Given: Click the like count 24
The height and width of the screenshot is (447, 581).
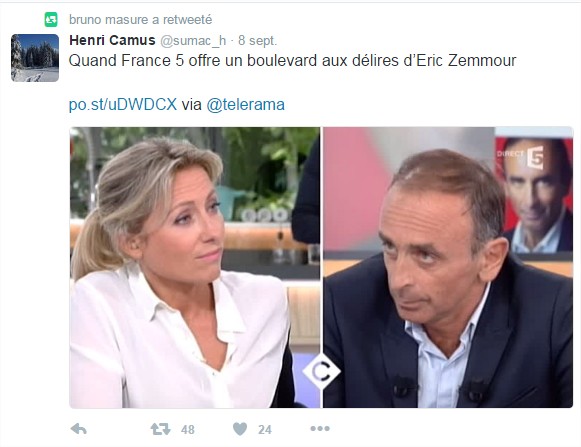Looking at the screenshot, I should coord(265,430).
